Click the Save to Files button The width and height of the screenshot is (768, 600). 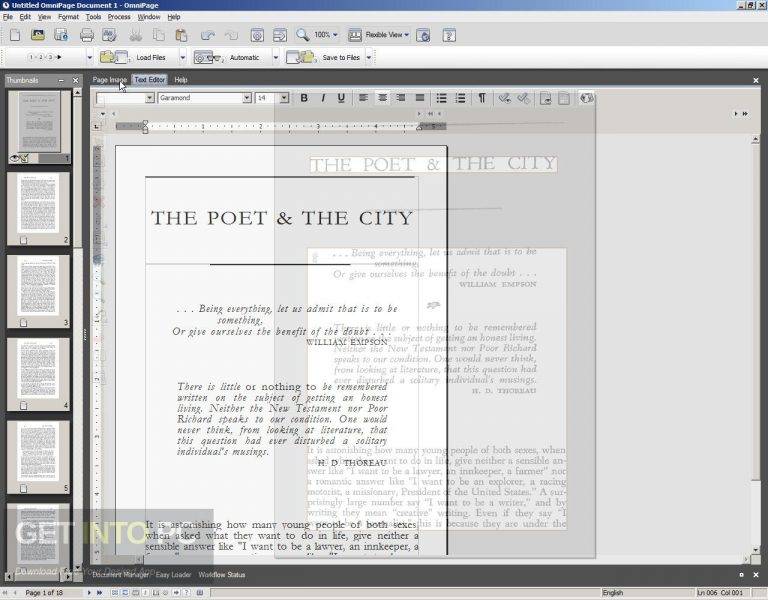tap(324, 57)
